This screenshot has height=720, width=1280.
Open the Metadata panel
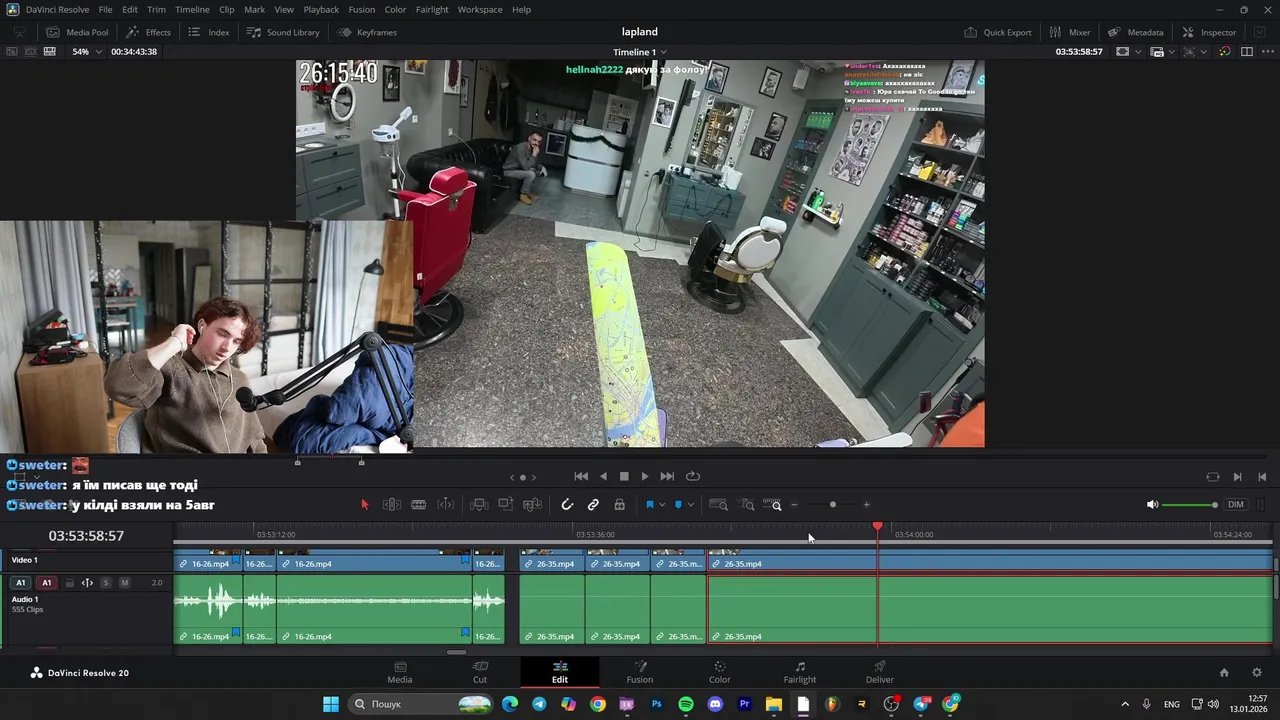pos(1135,32)
